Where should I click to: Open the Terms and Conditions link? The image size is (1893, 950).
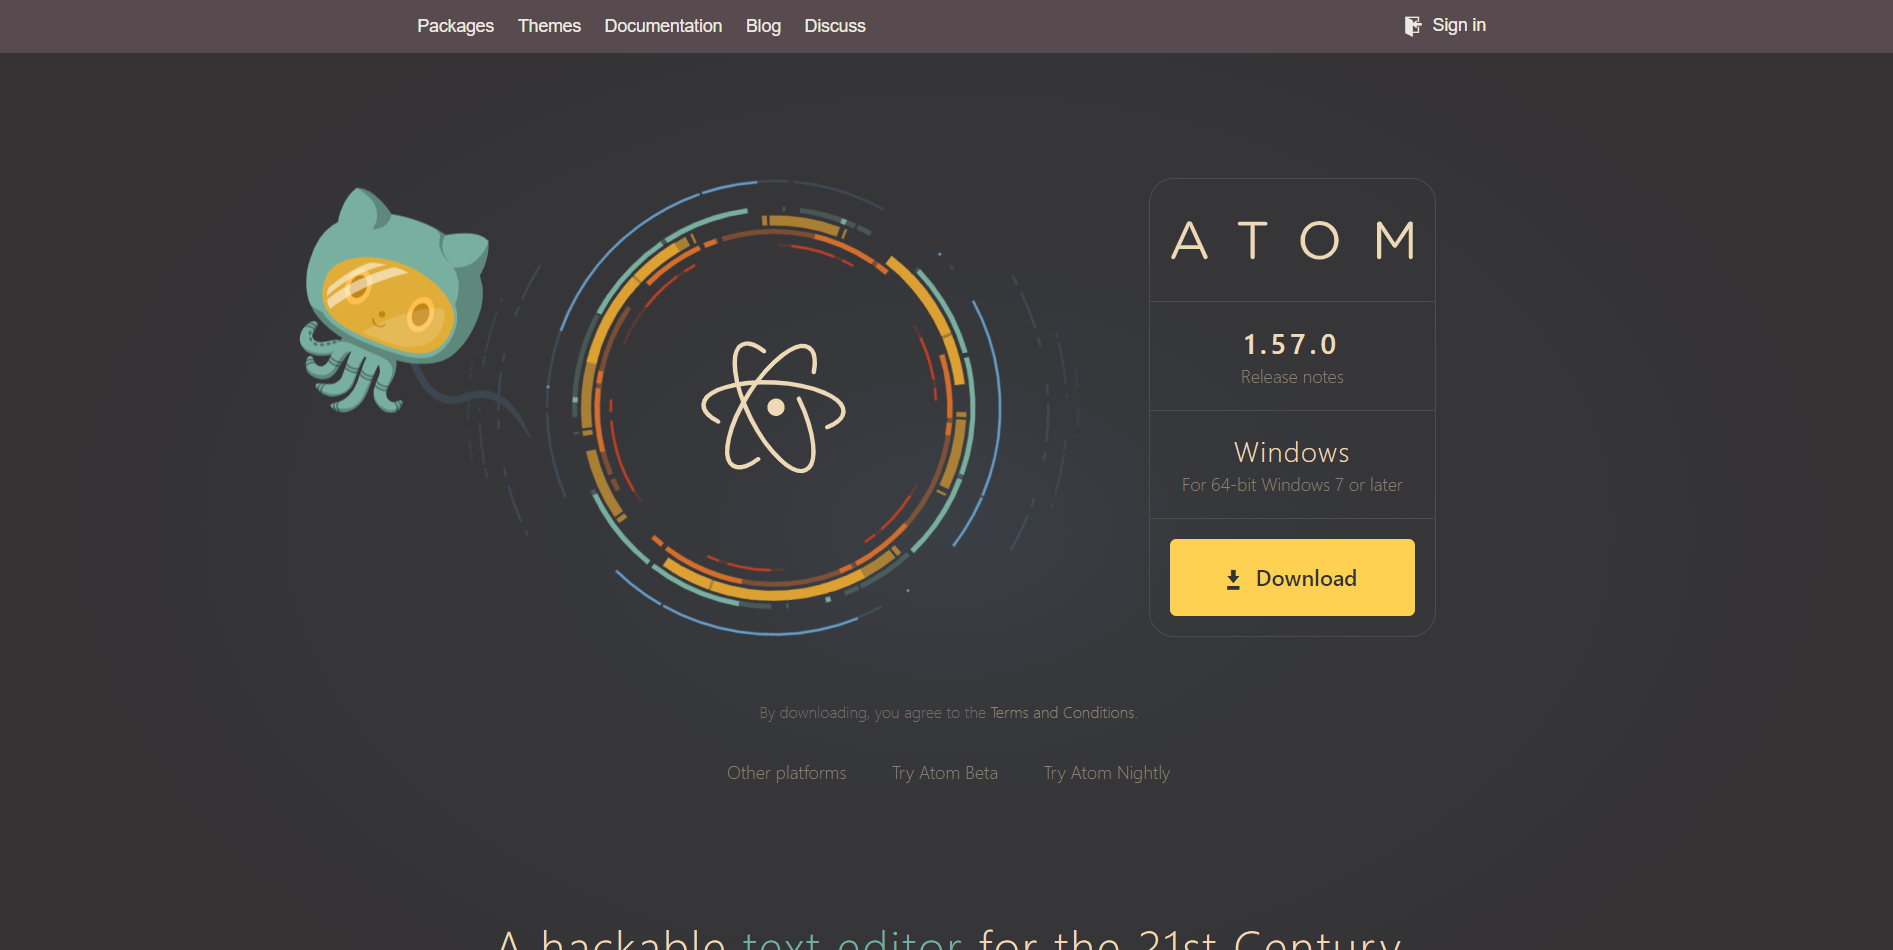click(x=1062, y=713)
